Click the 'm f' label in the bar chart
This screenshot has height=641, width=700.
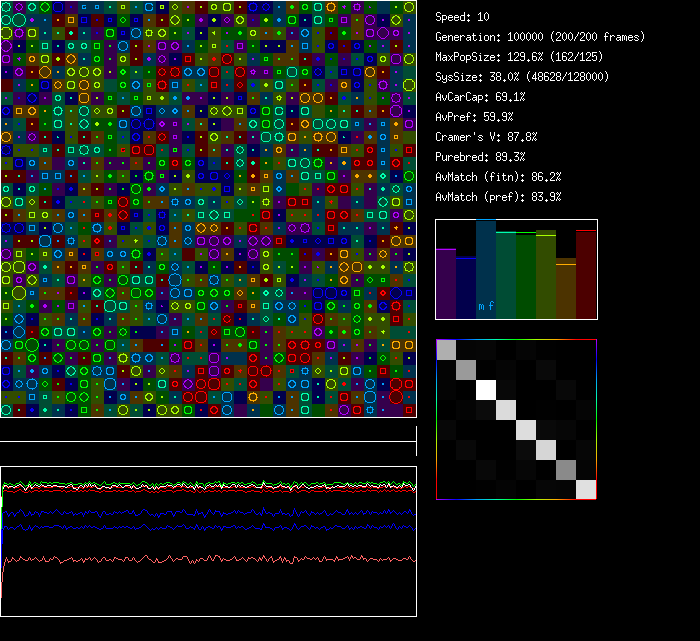point(486,306)
